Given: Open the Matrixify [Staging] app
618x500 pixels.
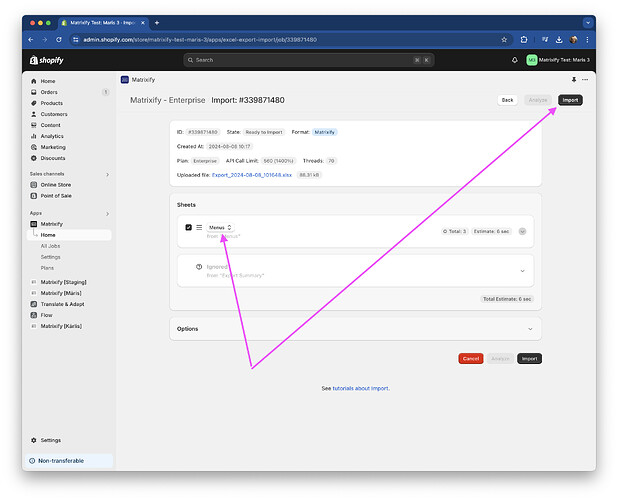Looking at the screenshot, I should coord(63,282).
